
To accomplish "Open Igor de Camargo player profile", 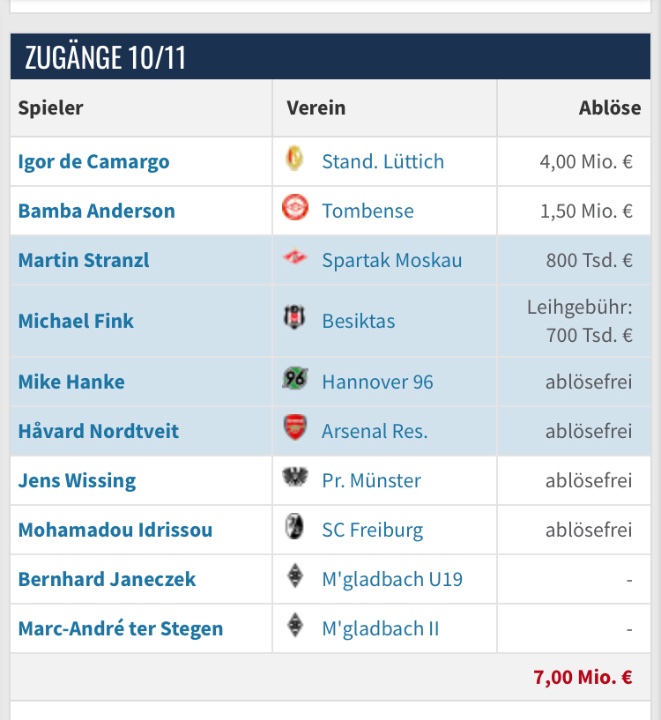I will click(x=94, y=162).
